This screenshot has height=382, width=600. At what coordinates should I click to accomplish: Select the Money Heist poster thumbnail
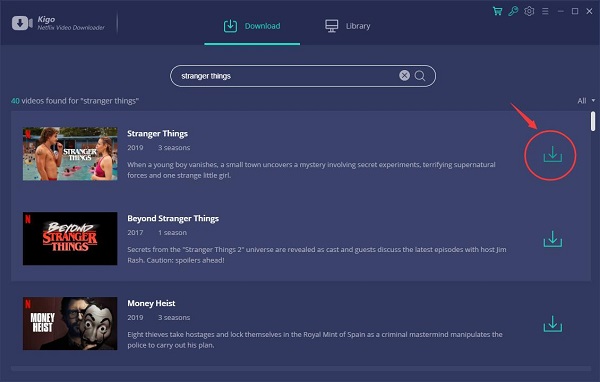coord(70,323)
